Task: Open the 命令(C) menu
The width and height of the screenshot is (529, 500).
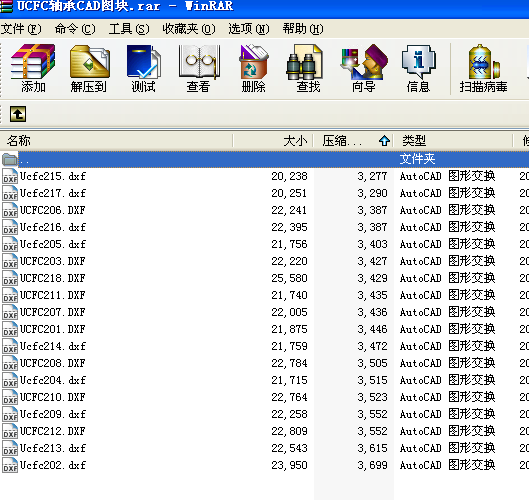Action: 75,29
